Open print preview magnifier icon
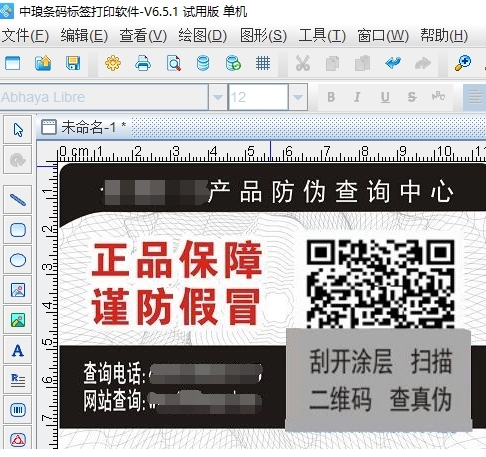Image resolution: width=486 pixels, height=457 pixels. click(x=174, y=63)
